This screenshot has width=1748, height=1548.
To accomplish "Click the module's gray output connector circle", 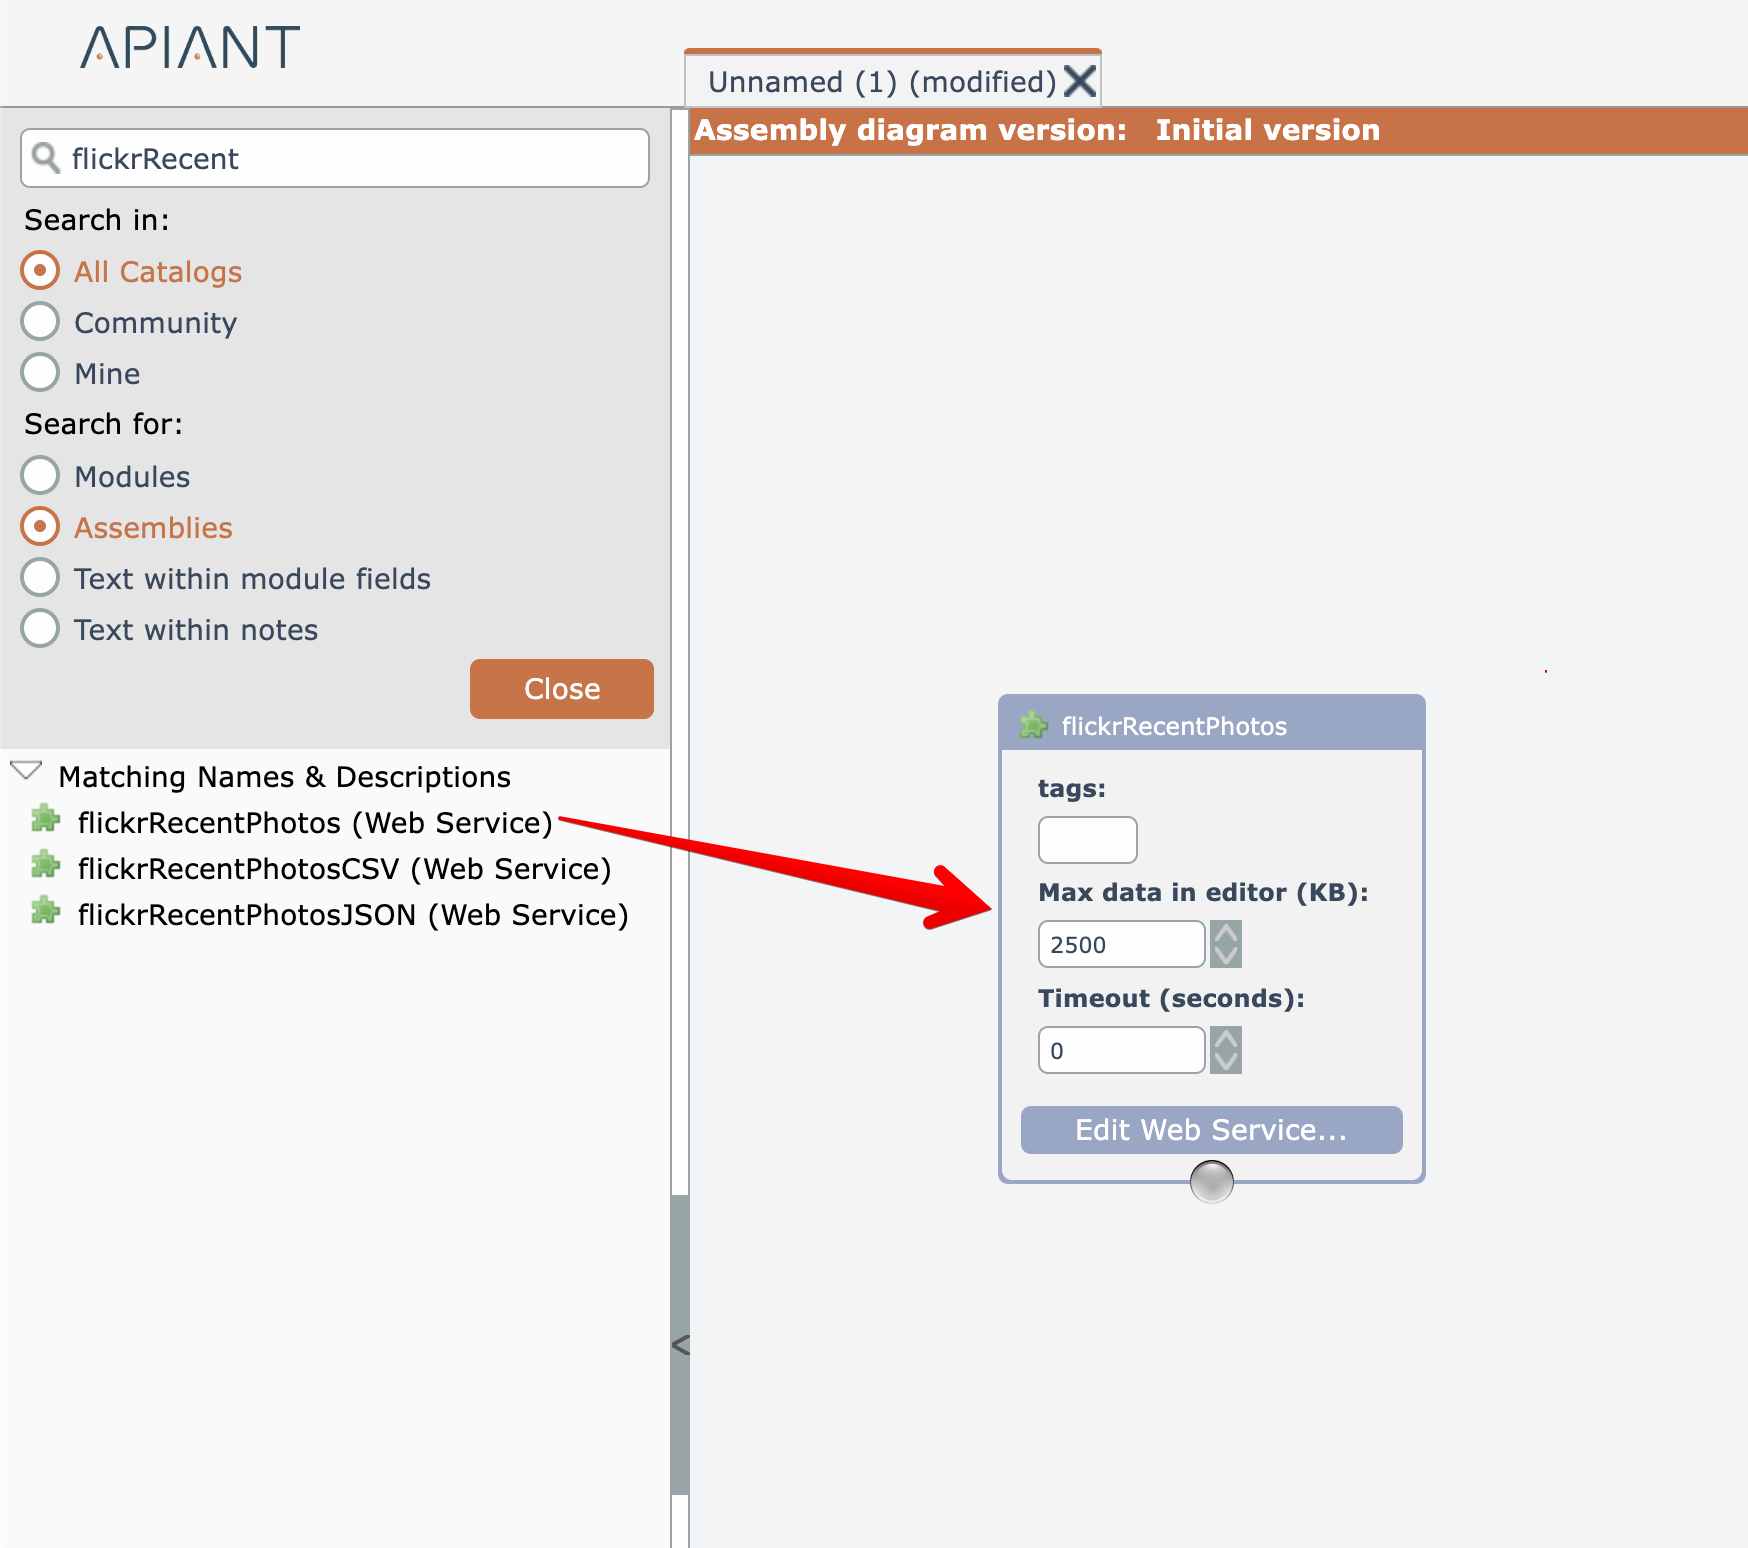I will click(1211, 1181).
